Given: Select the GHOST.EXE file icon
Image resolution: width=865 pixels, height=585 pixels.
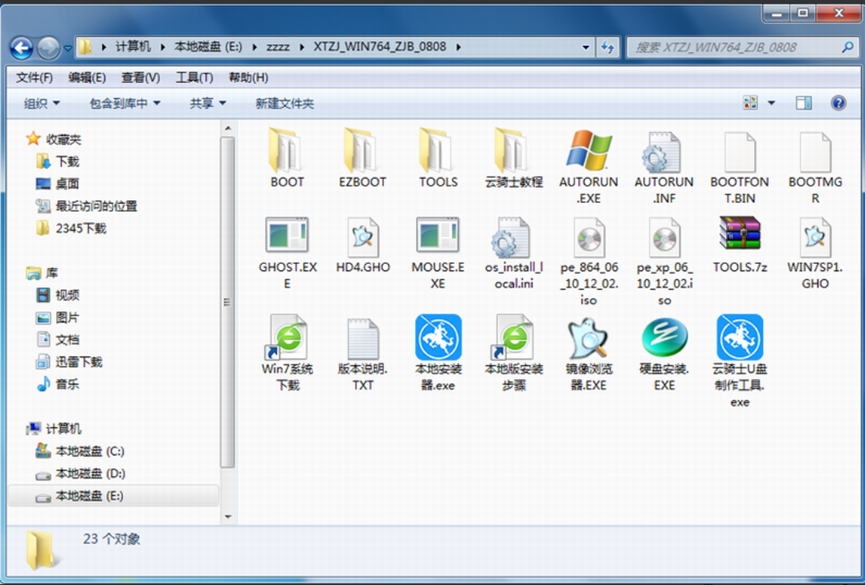Looking at the screenshot, I should pyautogui.click(x=287, y=236).
